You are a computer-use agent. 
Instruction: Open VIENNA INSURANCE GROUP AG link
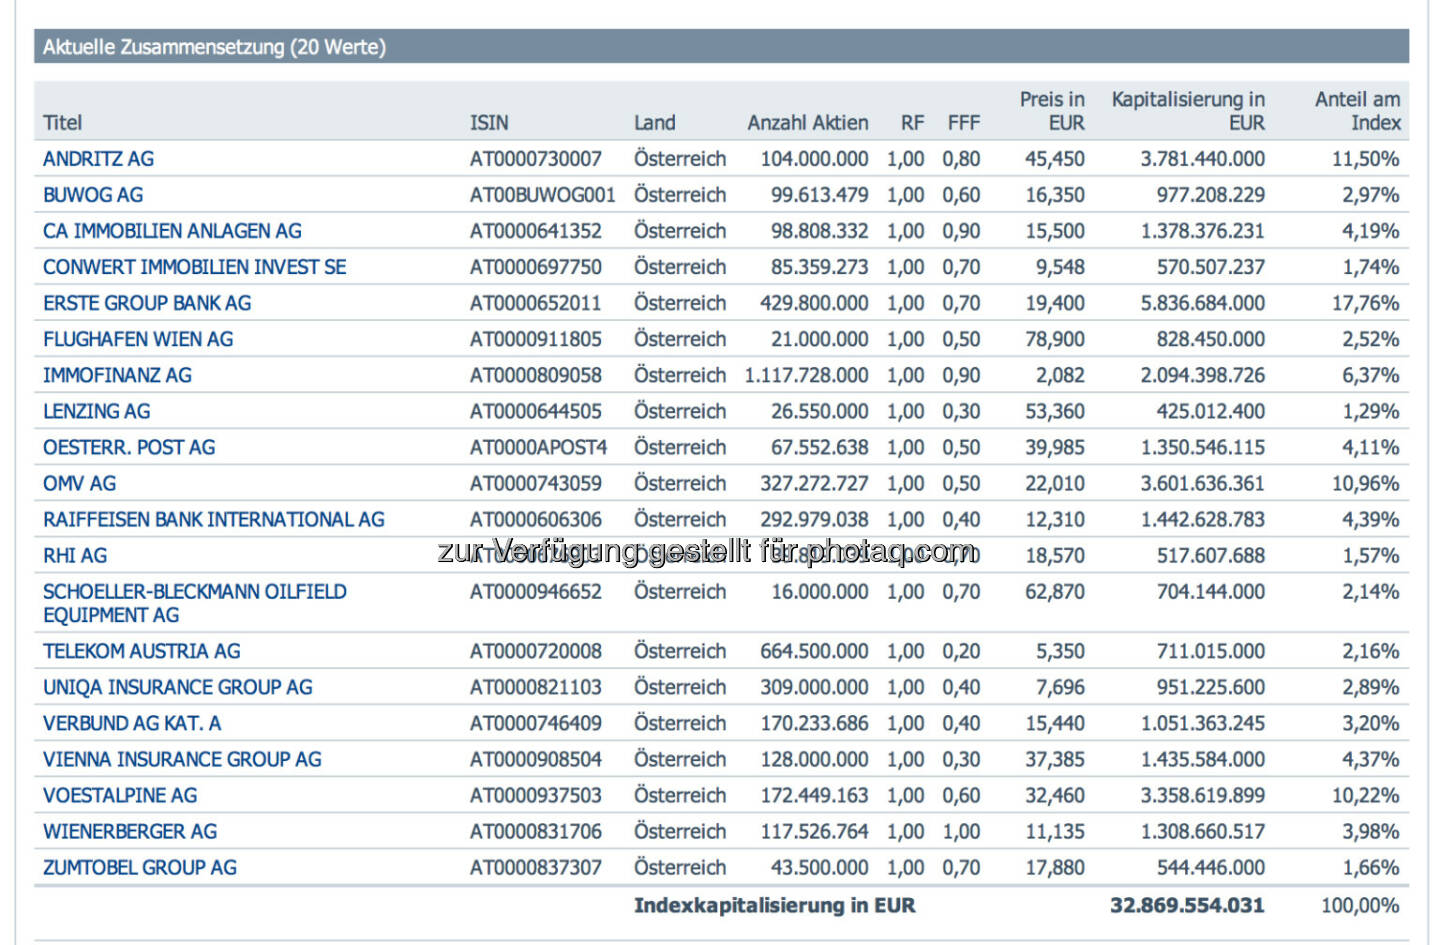pos(182,759)
